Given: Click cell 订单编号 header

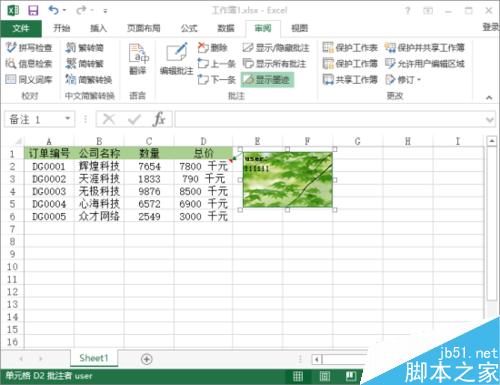Looking at the screenshot, I should [49, 153].
